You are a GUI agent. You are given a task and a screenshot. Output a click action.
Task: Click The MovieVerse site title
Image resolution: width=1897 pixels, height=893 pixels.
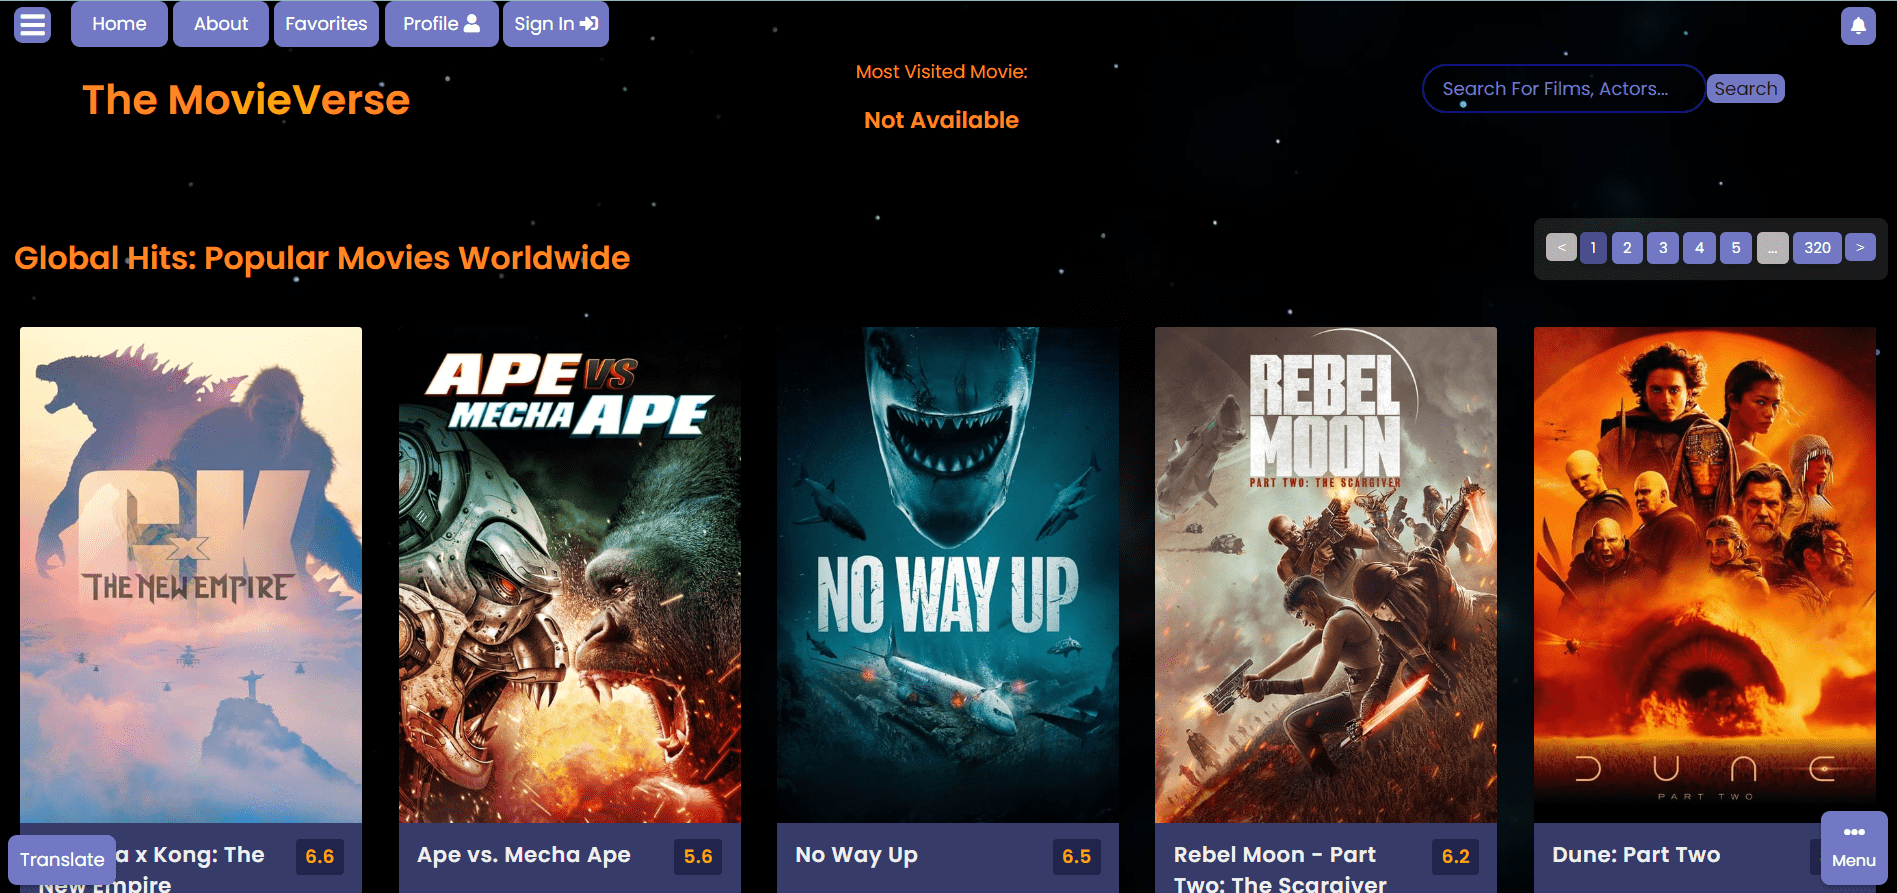(246, 100)
